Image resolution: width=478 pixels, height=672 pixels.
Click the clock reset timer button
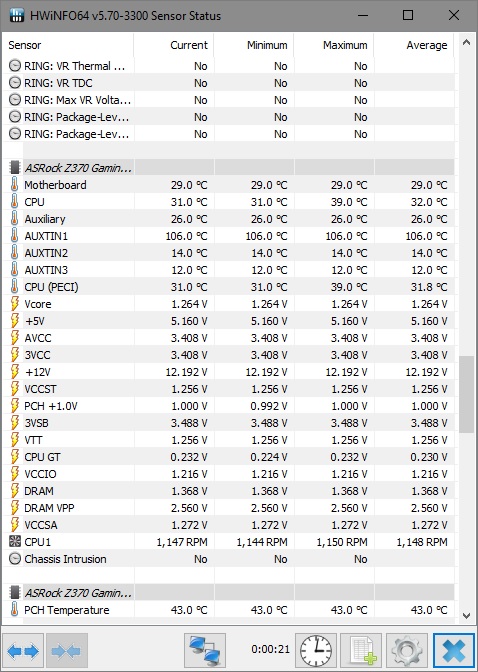(316, 651)
